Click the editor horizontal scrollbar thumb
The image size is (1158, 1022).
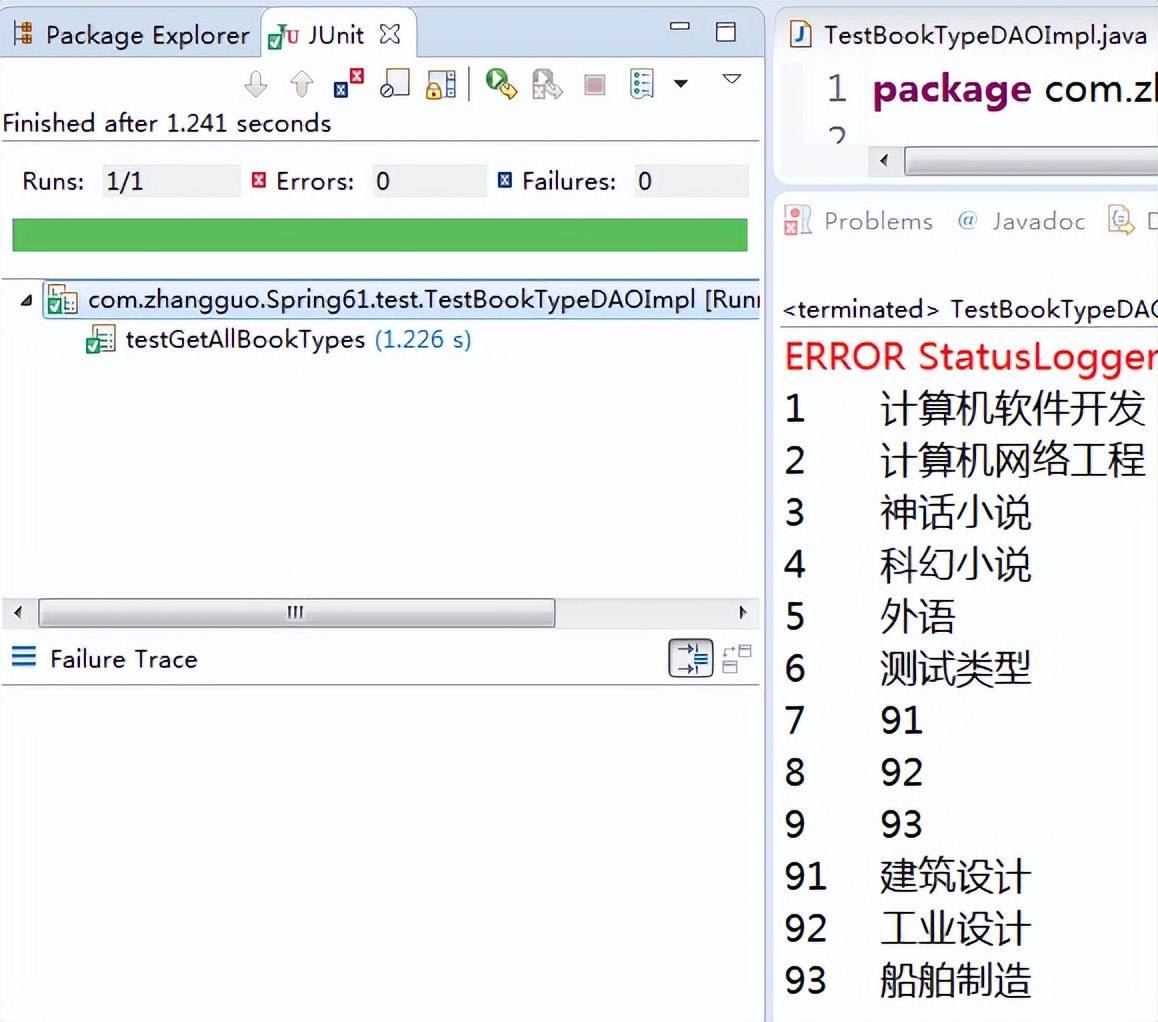pyautogui.click(x=1031, y=160)
